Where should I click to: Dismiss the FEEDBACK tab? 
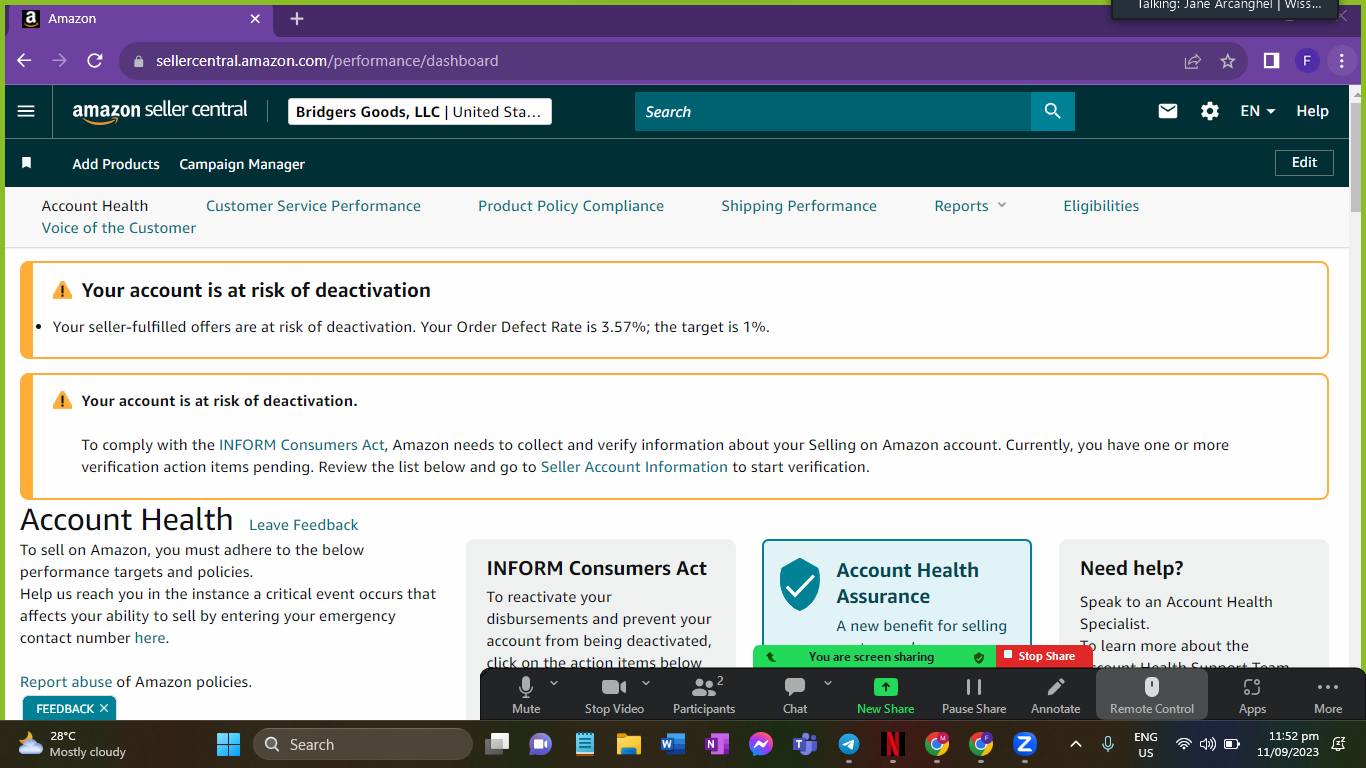point(104,708)
